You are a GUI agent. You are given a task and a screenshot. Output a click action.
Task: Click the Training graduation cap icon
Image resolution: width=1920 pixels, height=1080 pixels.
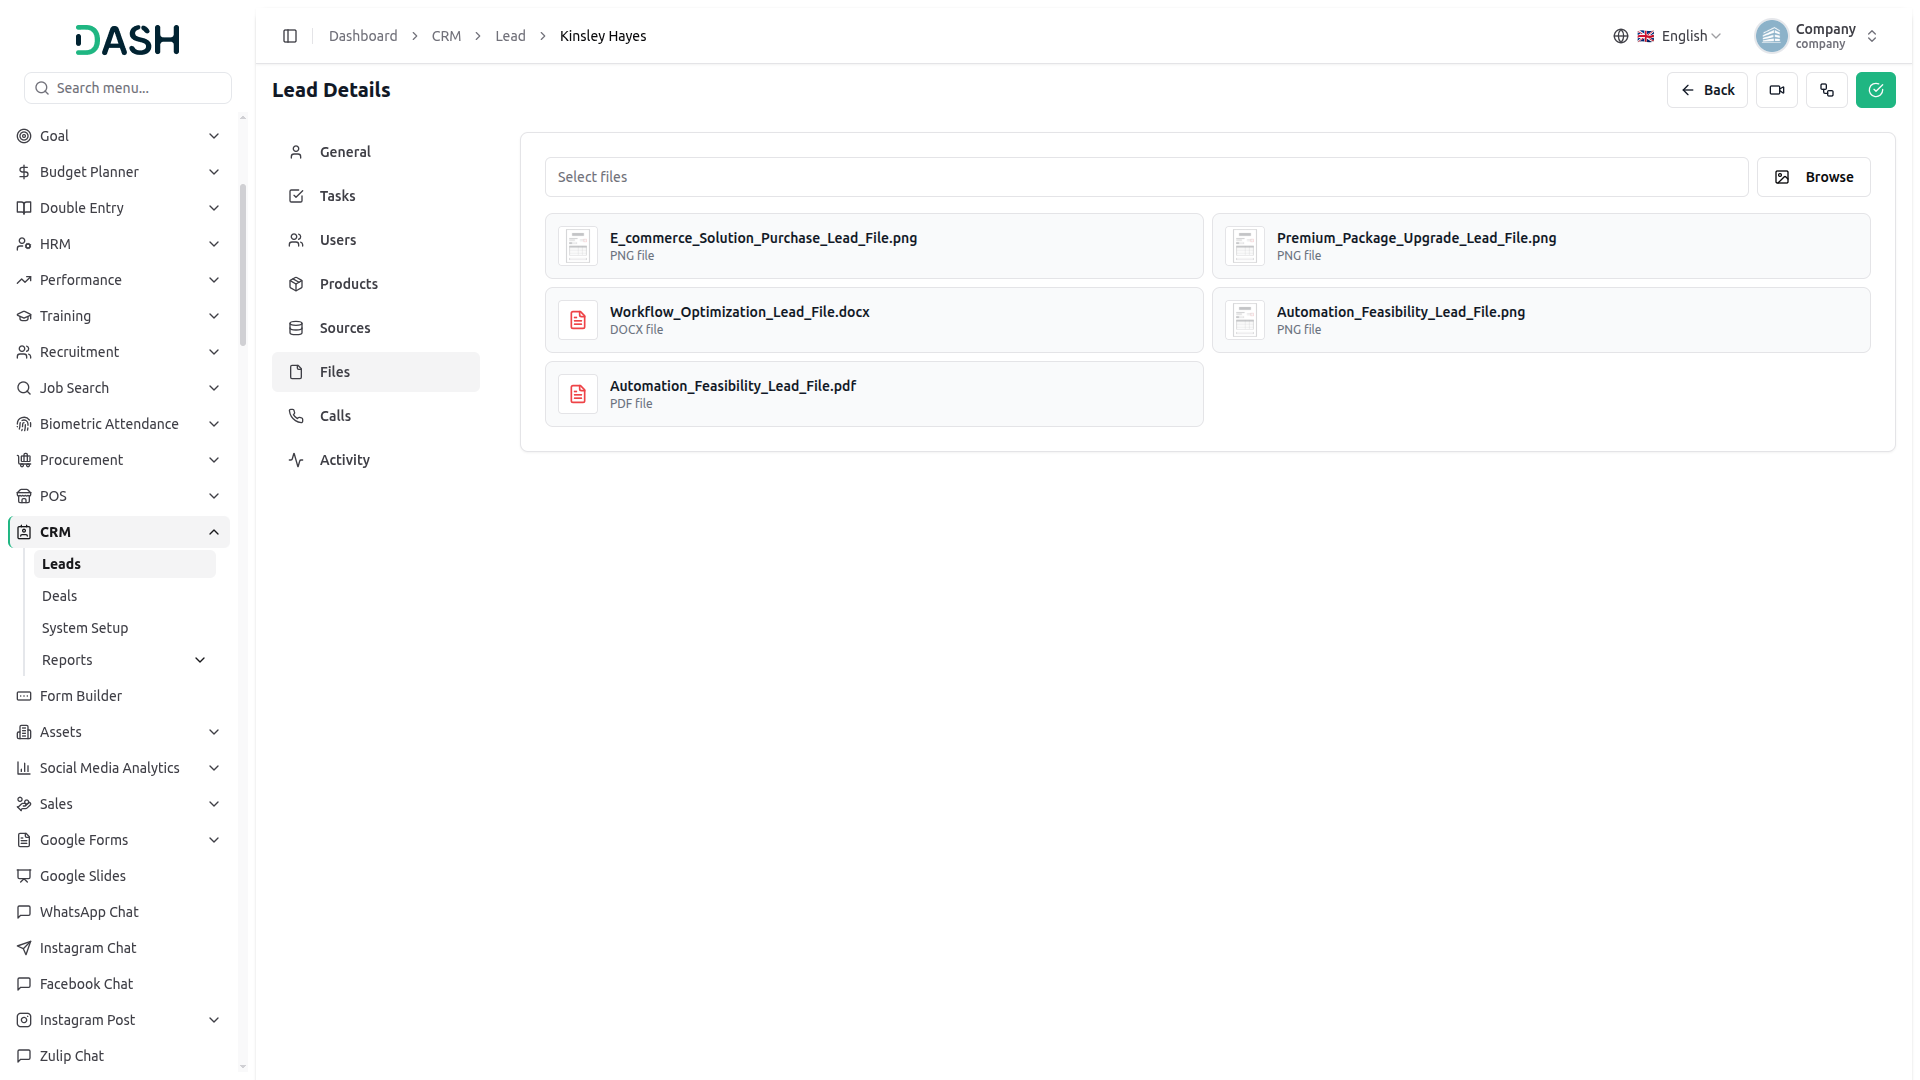(24, 316)
